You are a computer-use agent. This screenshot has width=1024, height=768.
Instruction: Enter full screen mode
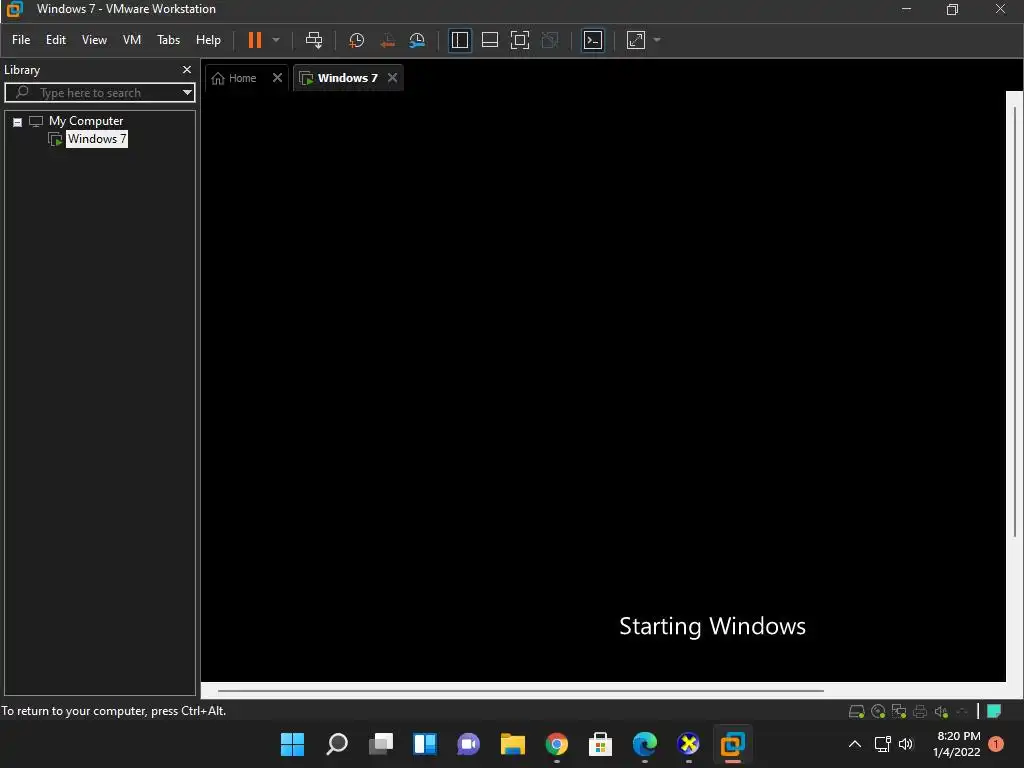[x=520, y=40]
